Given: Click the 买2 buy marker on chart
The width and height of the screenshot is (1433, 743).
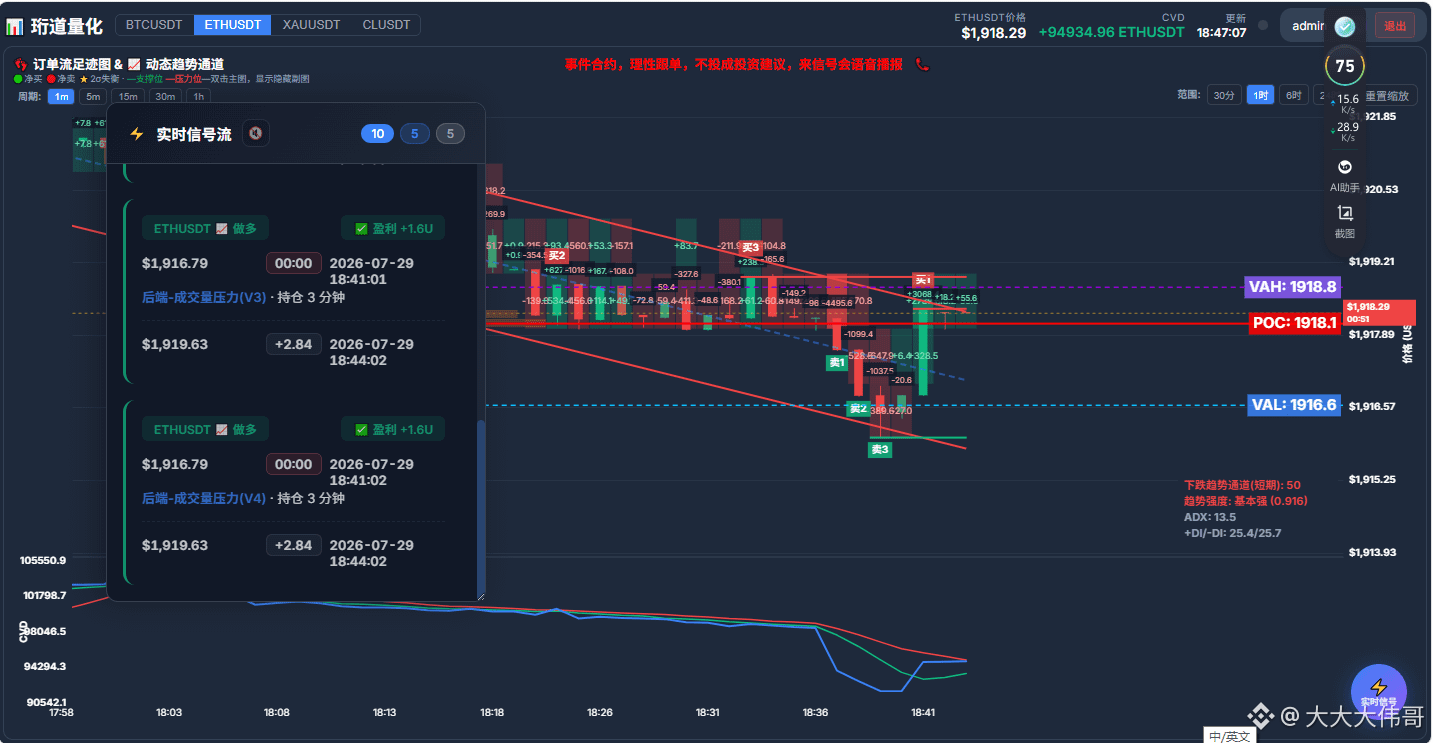Looking at the screenshot, I should 557,256.
